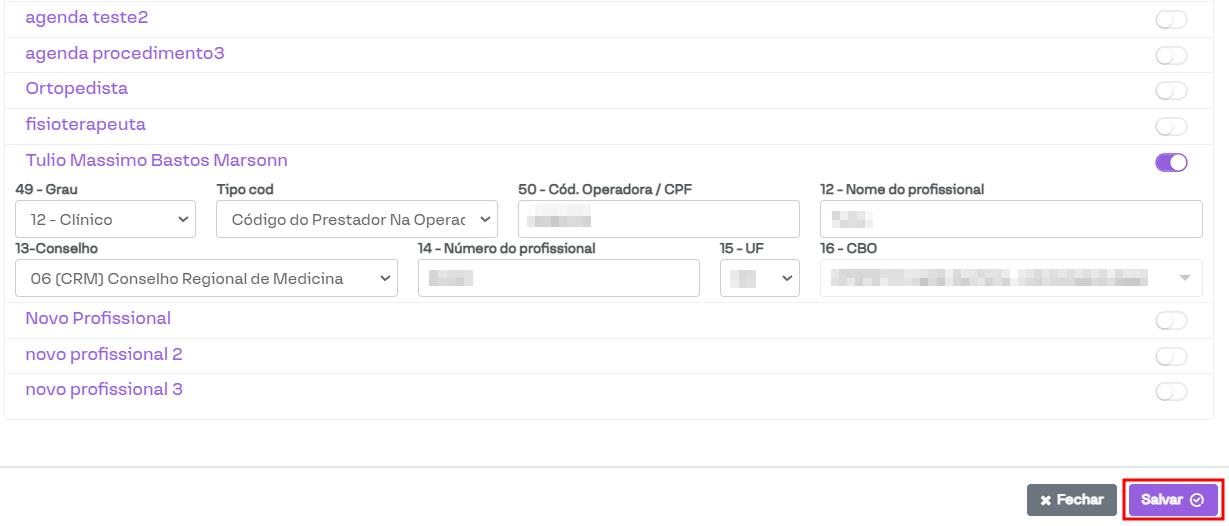
Task: Focus the Nome do profissional input
Action: (x=1011, y=219)
